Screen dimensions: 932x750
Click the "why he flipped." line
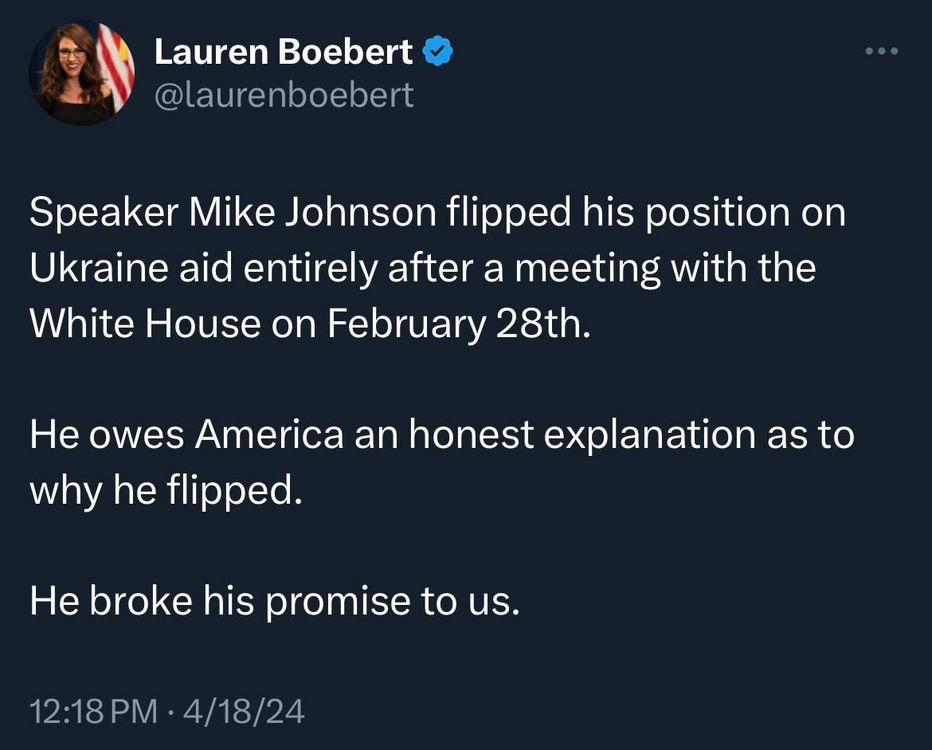[x=165, y=490]
